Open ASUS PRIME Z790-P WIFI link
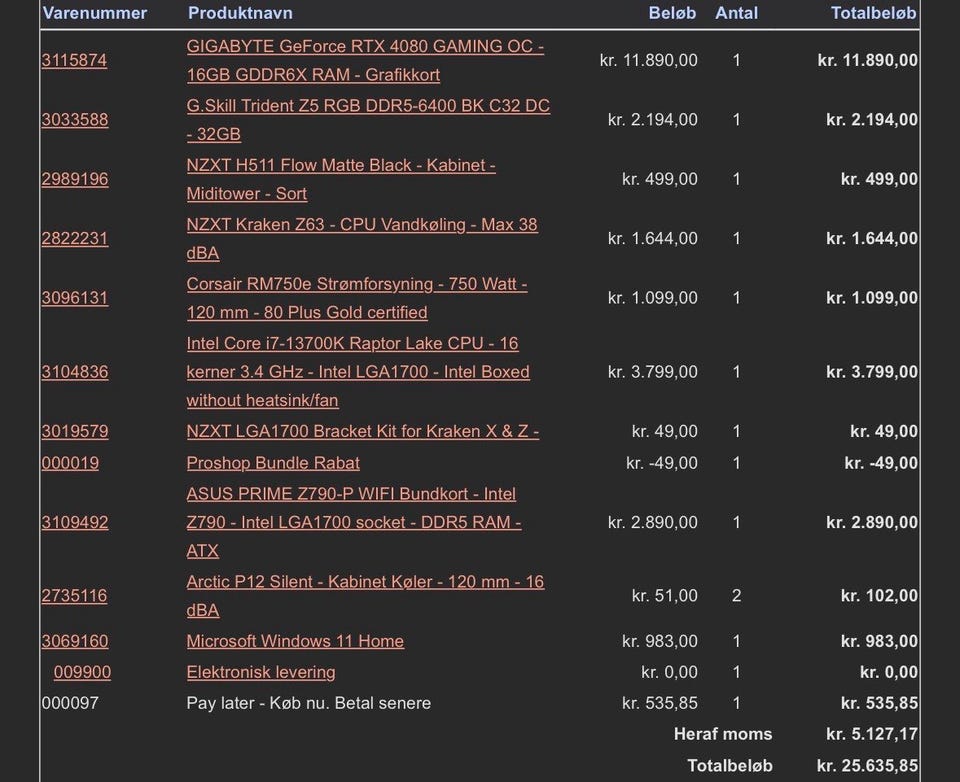The height and width of the screenshot is (782, 960). (354, 522)
